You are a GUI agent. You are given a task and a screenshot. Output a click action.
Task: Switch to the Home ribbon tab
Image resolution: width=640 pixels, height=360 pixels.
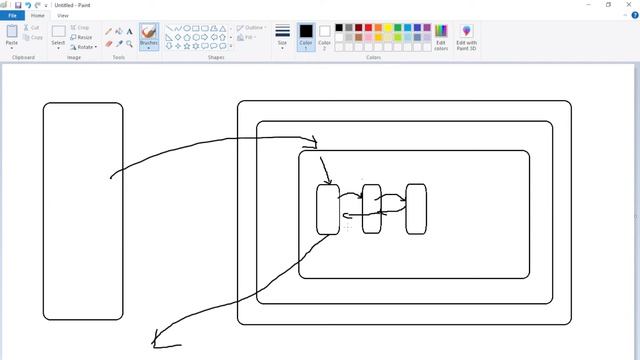coord(38,16)
